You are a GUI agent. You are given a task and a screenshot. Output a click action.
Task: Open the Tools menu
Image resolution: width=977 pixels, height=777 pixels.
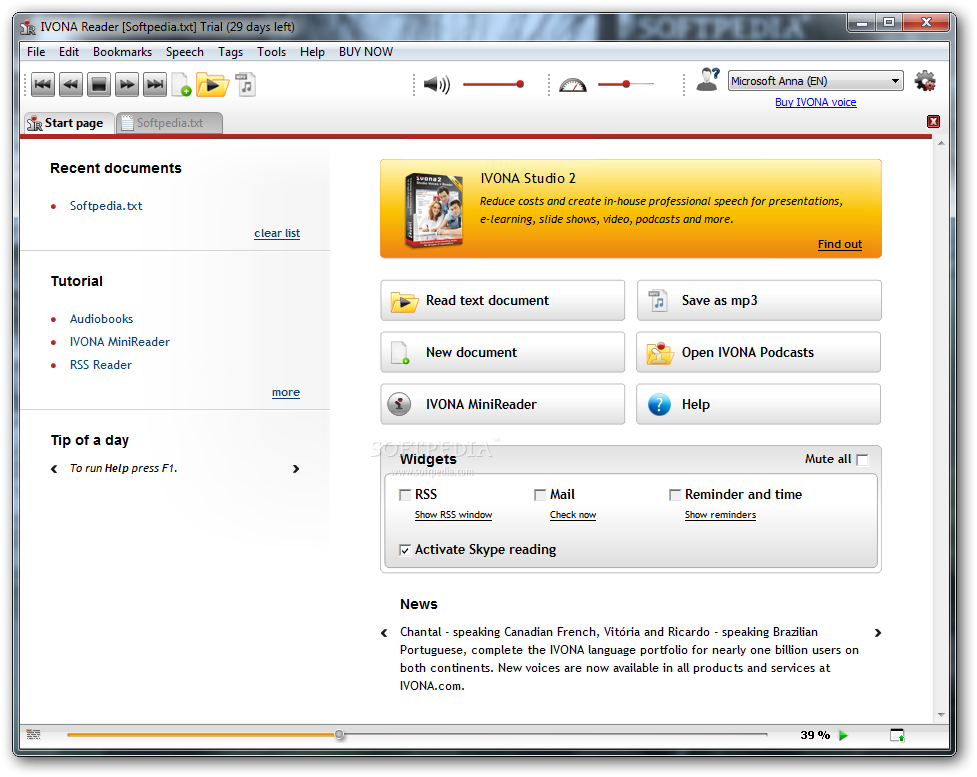click(271, 52)
